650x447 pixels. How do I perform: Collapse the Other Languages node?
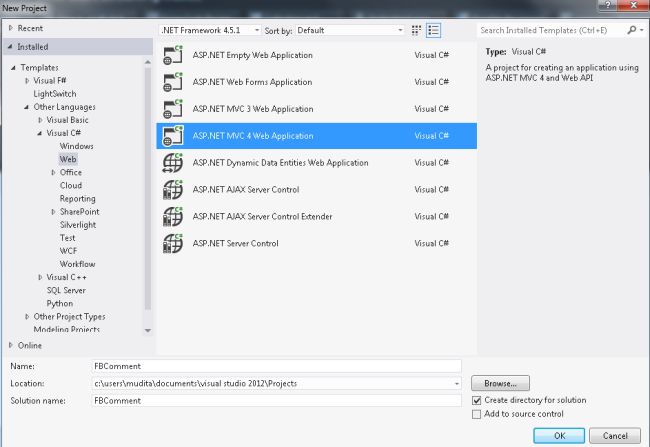coord(27,107)
